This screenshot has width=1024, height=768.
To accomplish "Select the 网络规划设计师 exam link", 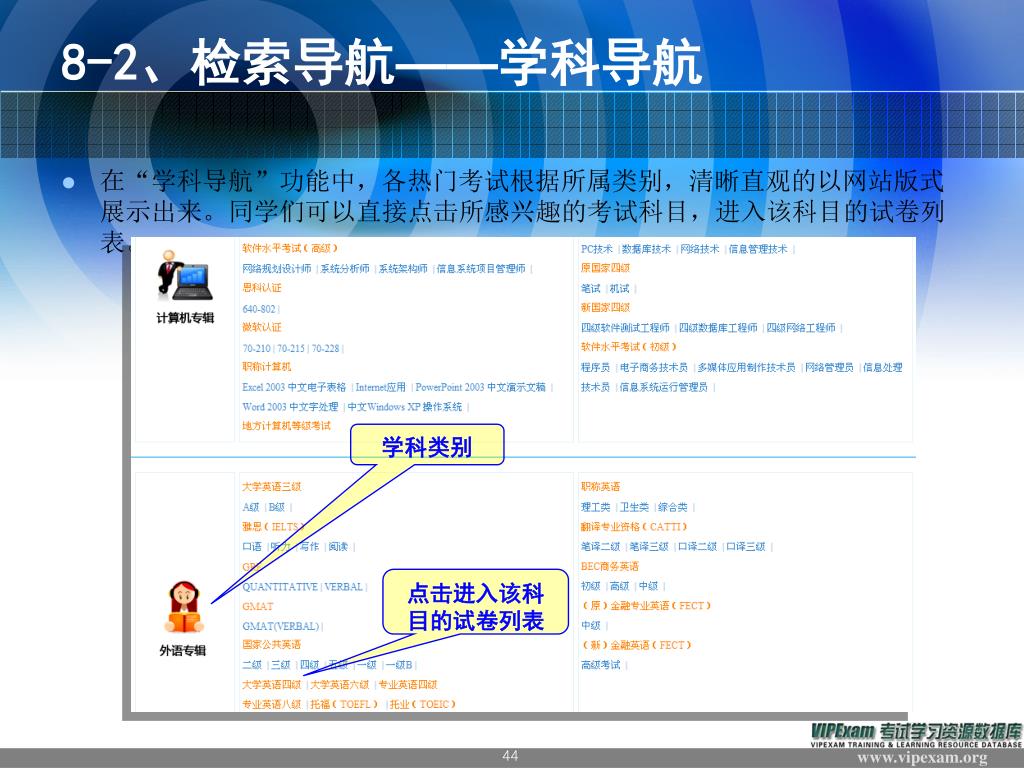I will [276, 268].
